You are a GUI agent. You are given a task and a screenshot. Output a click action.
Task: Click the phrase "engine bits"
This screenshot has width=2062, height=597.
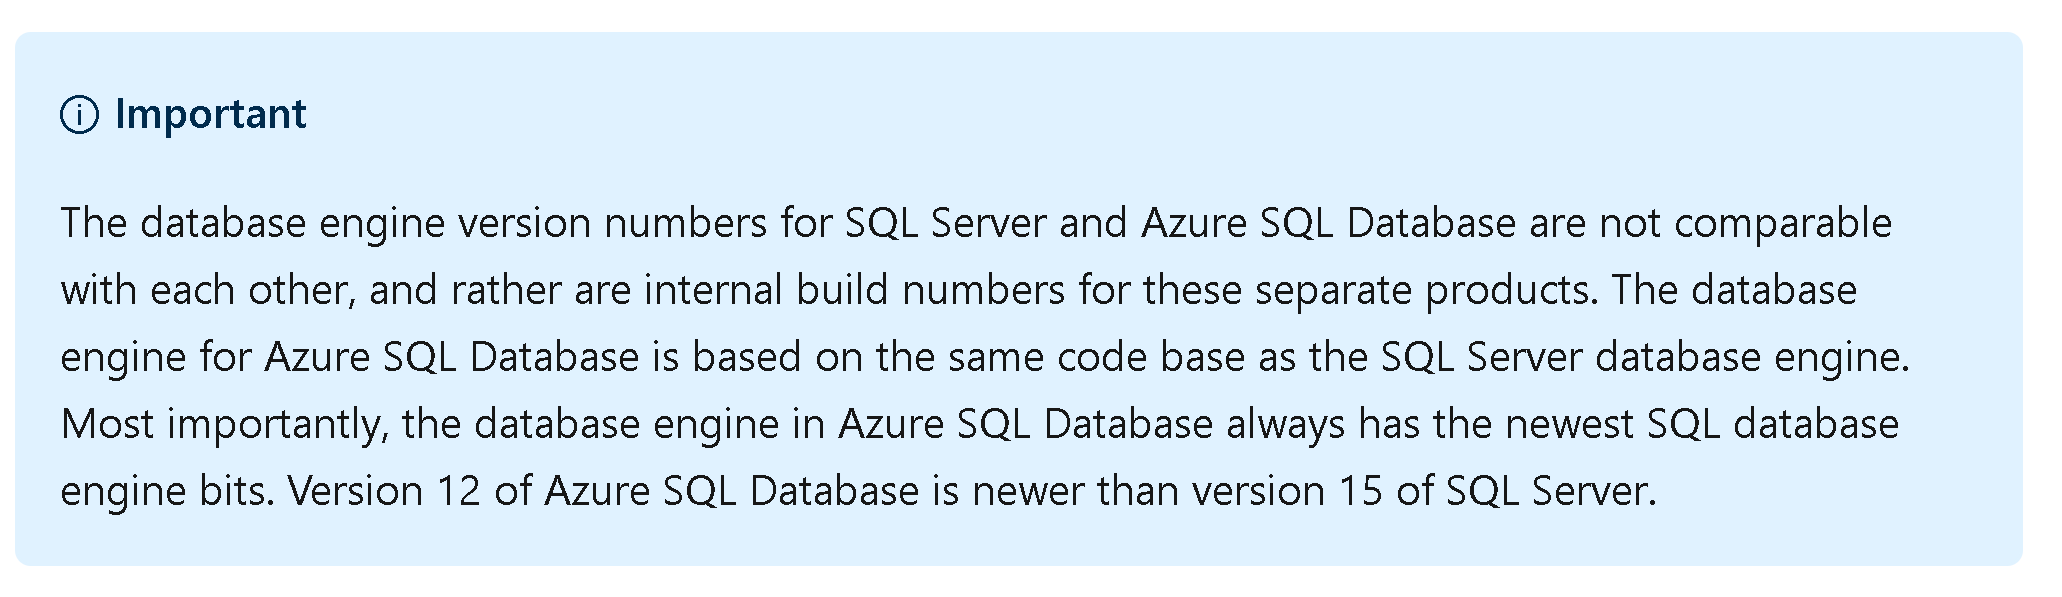pyautogui.click(x=166, y=491)
